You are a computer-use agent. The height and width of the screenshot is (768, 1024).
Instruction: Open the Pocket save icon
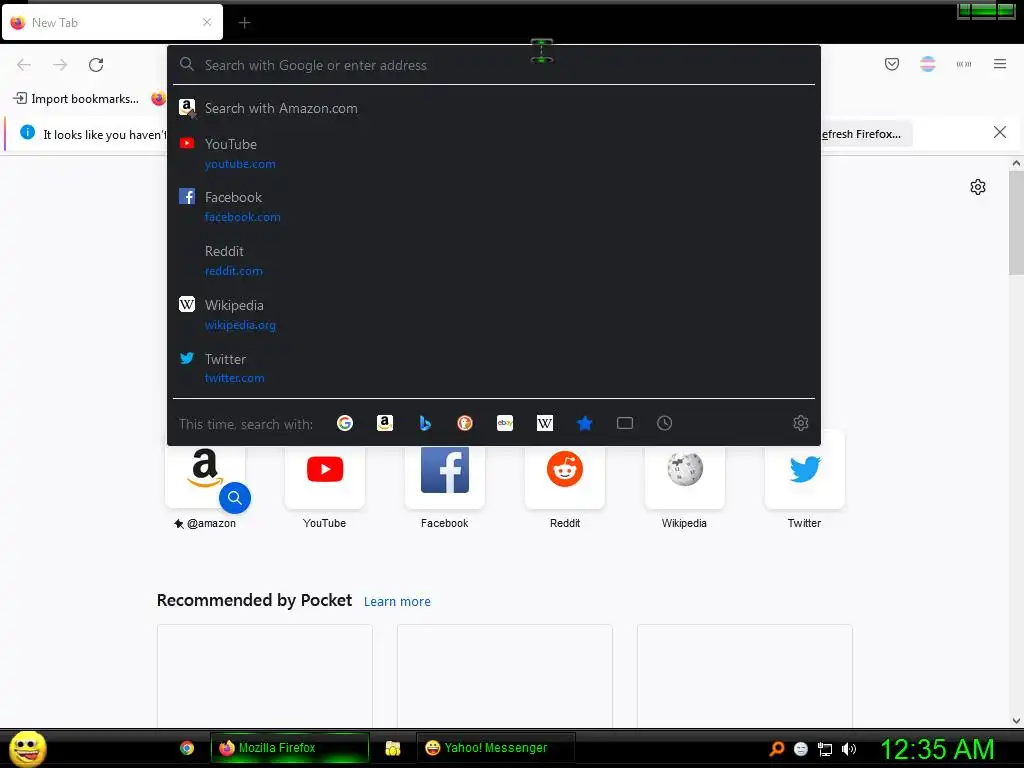891,64
